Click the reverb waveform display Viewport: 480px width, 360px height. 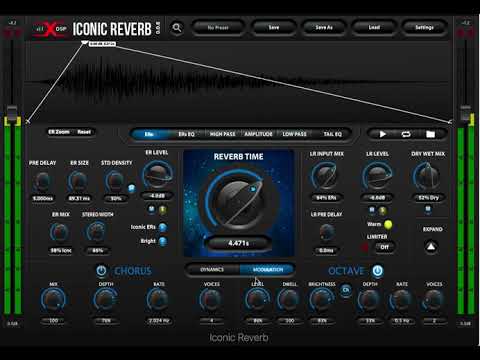click(238, 83)
